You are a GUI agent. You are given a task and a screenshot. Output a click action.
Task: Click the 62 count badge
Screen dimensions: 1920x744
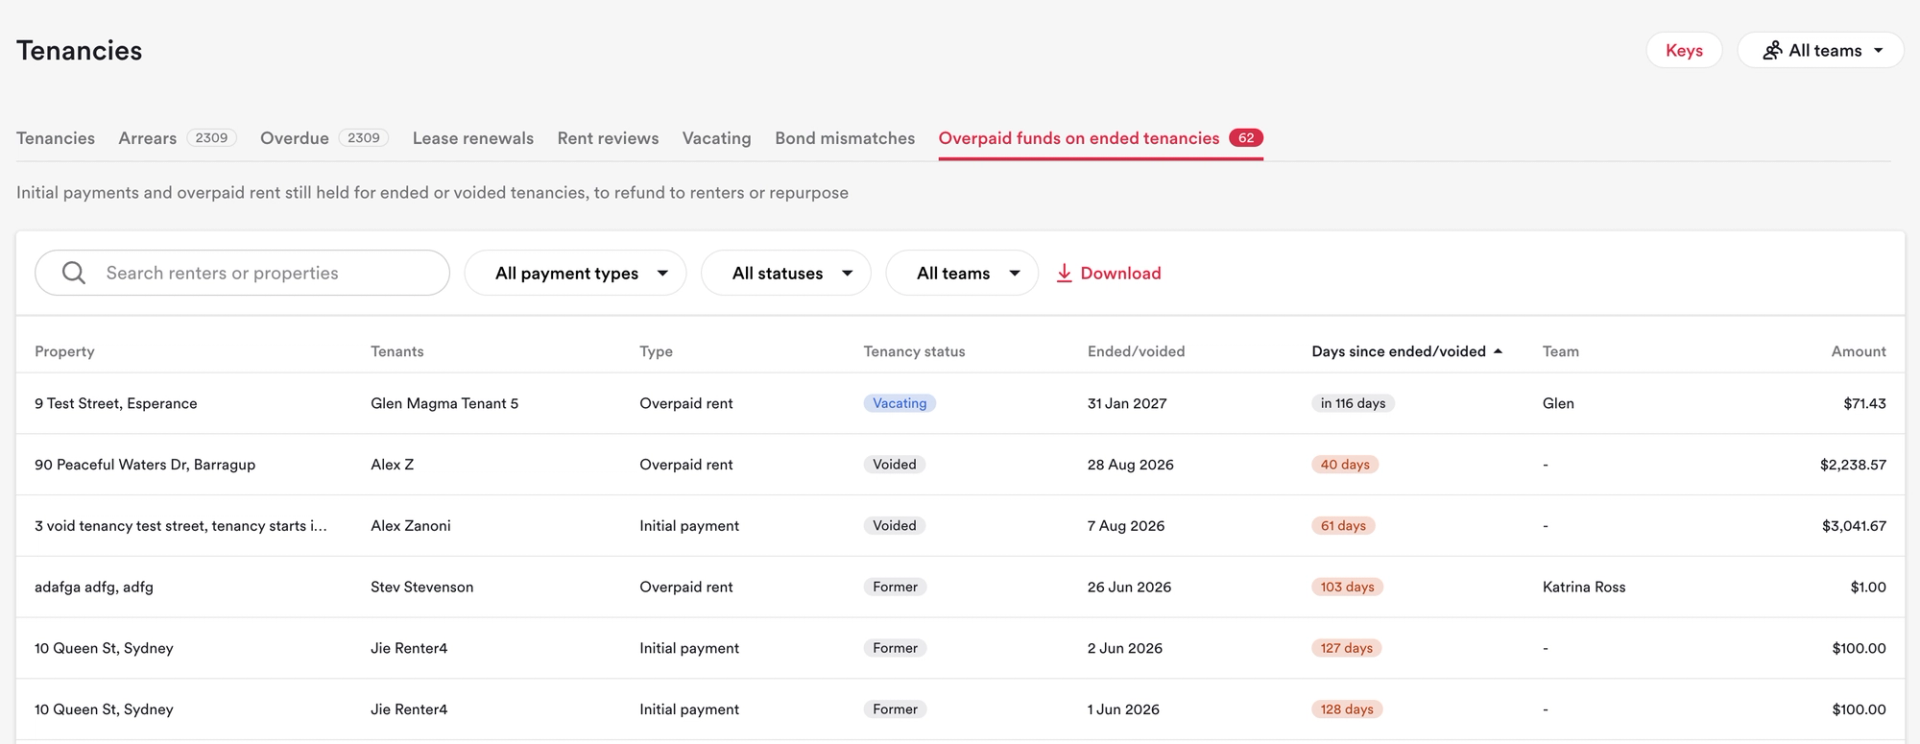(1246, 138)
